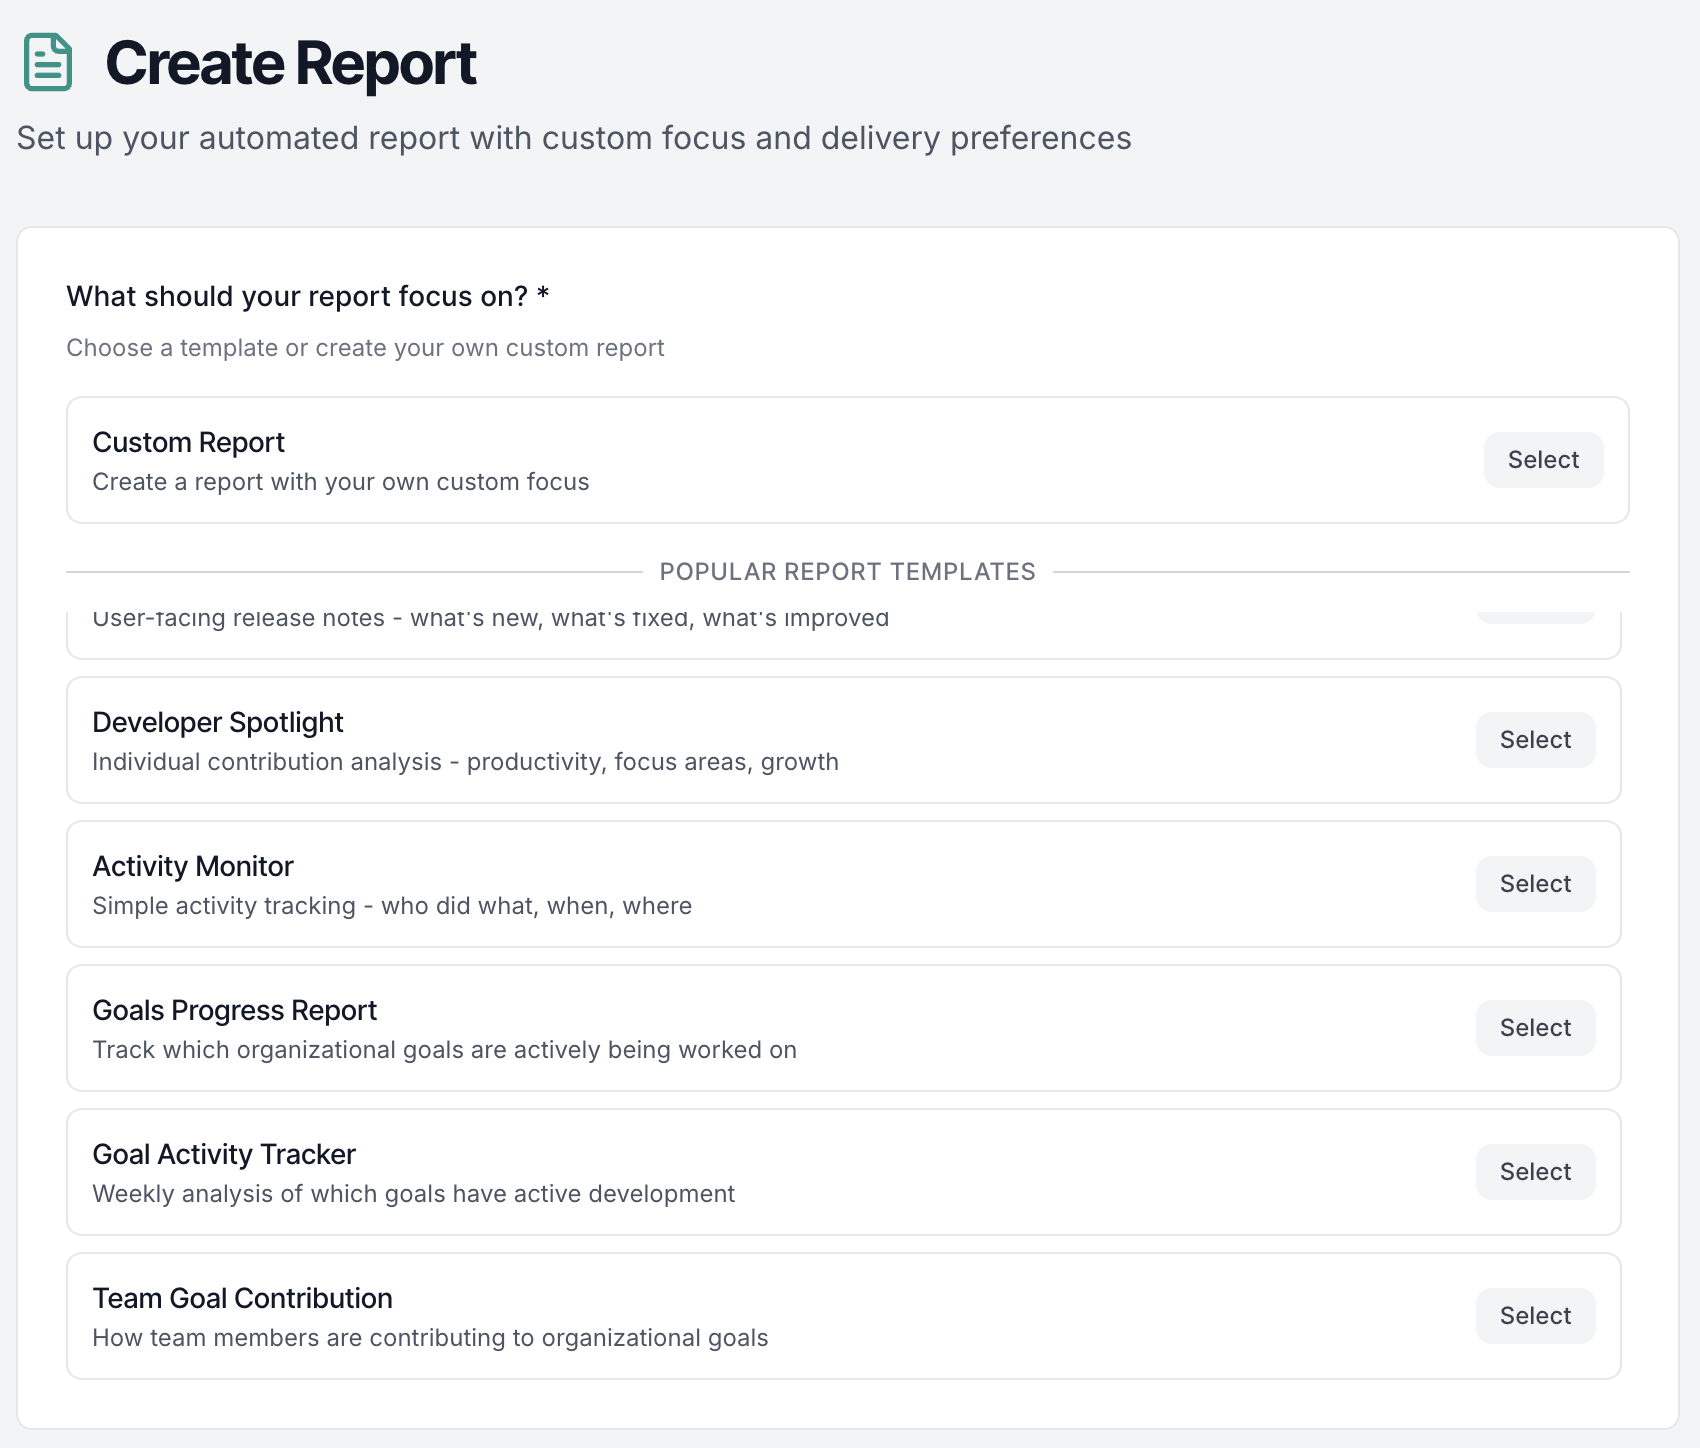
Task: Click the Activity Monitor card
Action: [700, 883]
